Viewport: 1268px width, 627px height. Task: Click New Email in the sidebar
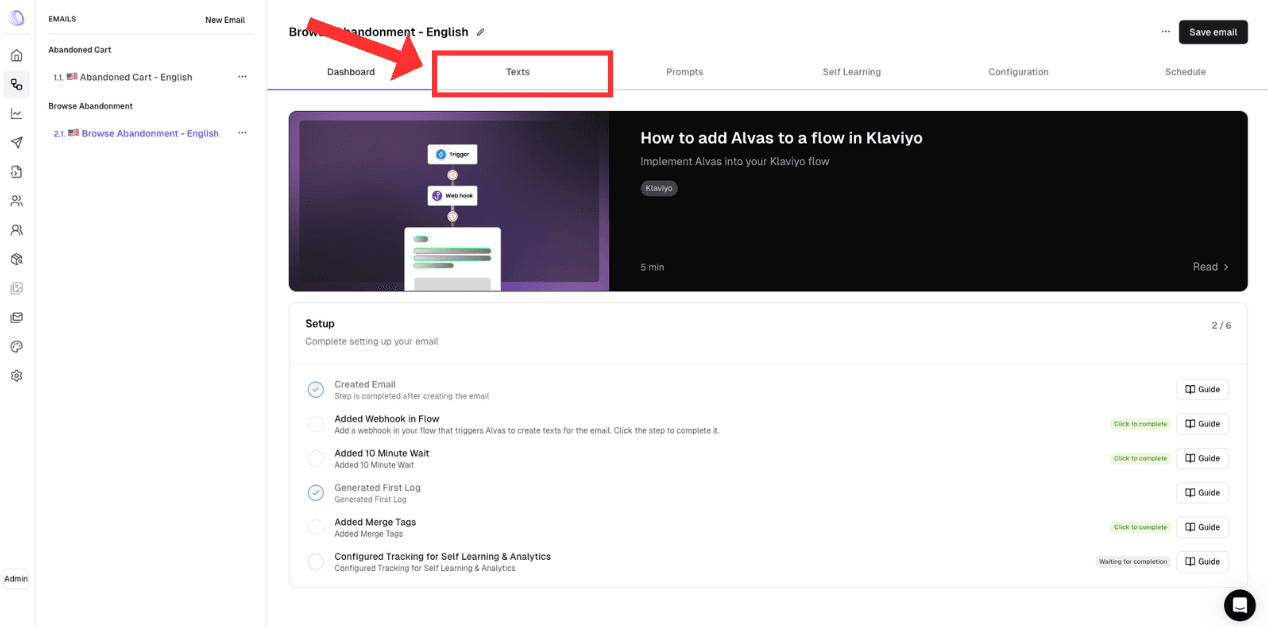[225, 20]
